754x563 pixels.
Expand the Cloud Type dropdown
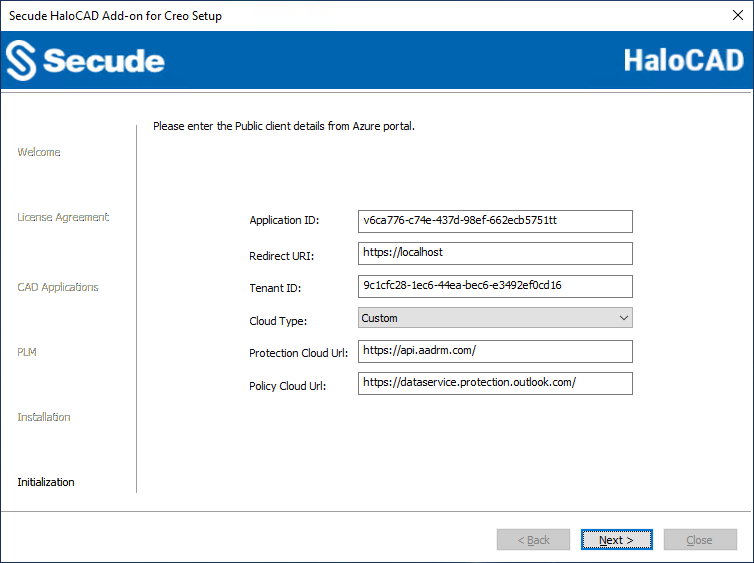pos(495,318)
